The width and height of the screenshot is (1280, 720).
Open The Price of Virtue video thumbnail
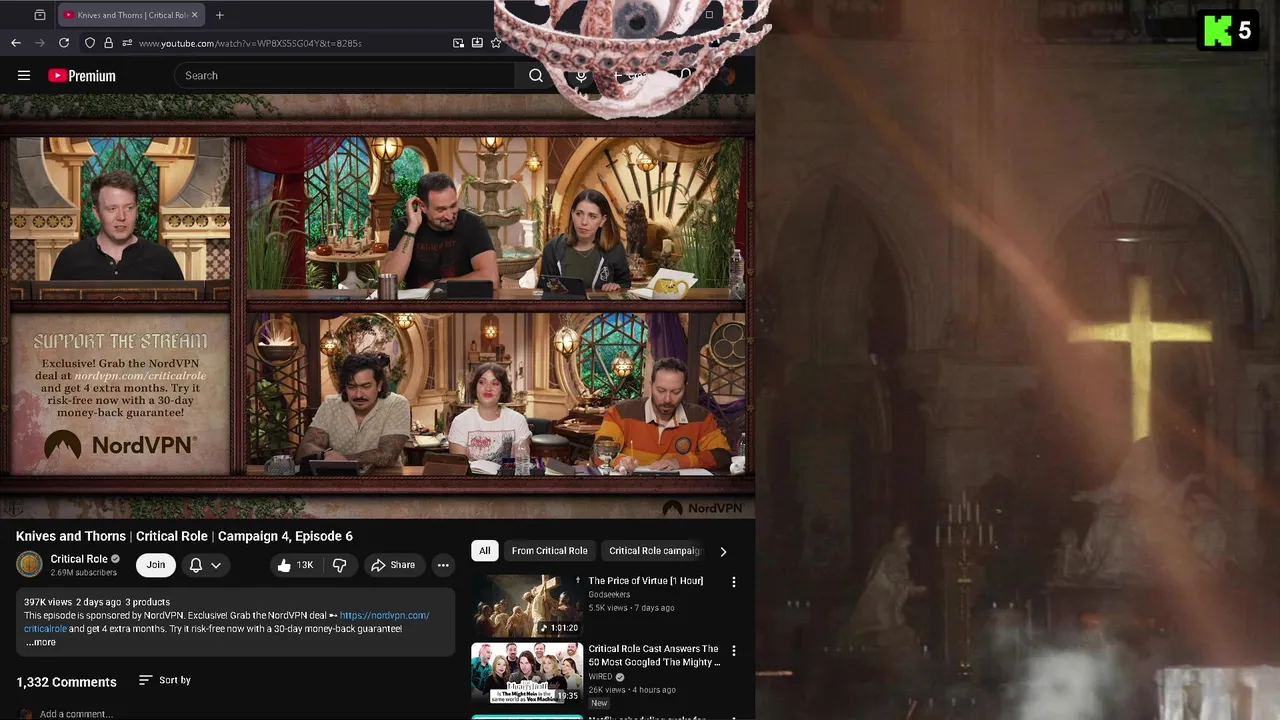click(527, 605)
